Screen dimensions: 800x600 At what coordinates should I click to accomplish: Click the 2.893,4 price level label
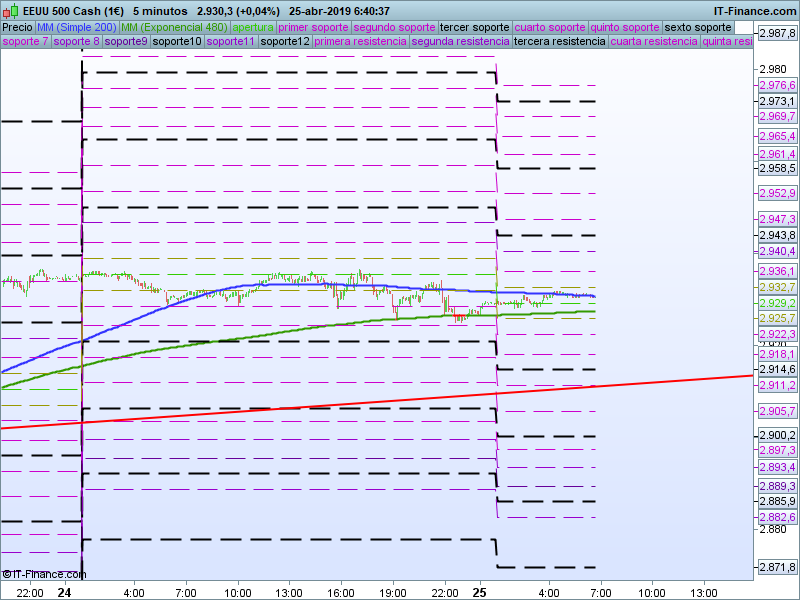tap(777, 467)
